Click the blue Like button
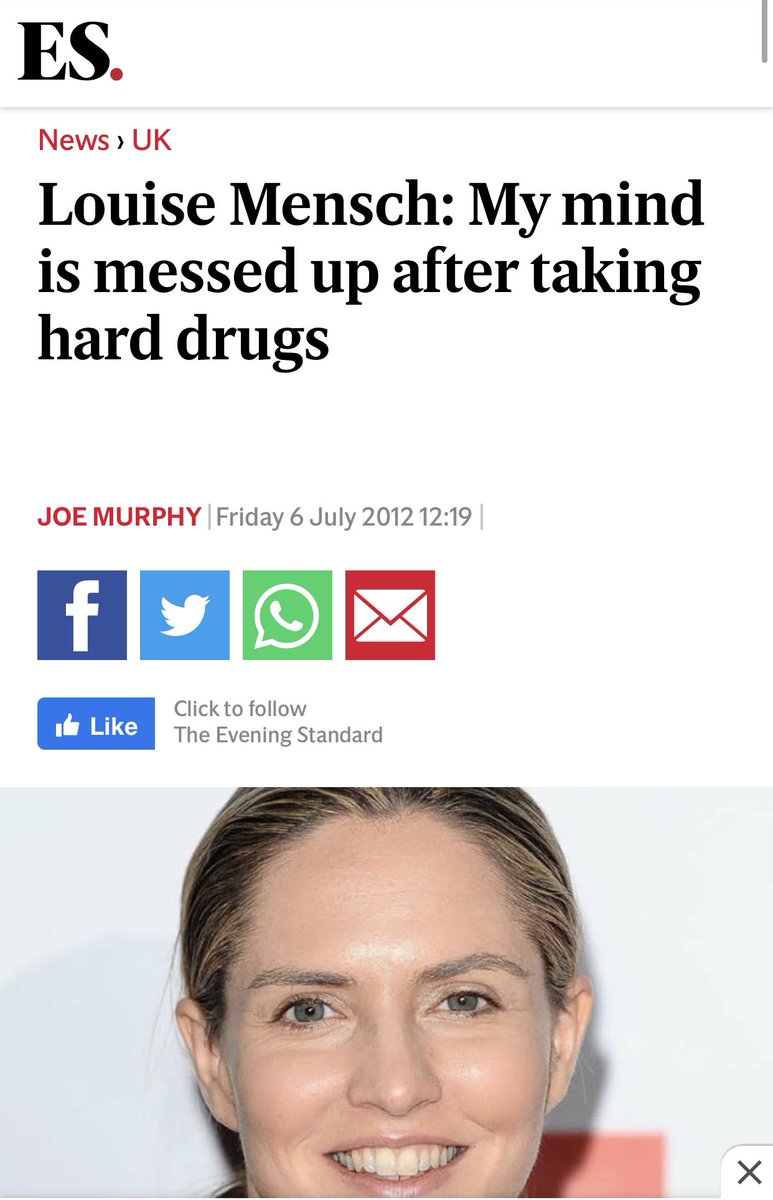This screenshot has width=773, height=1200. point(96,724)
